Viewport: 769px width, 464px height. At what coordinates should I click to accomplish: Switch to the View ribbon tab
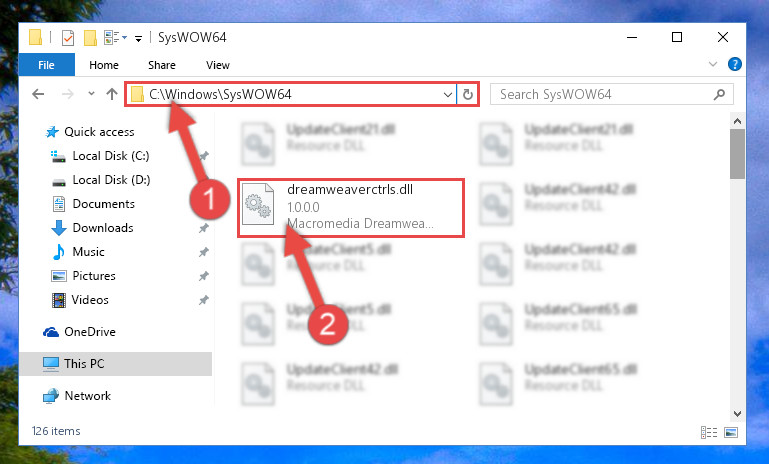click(218, 65)
